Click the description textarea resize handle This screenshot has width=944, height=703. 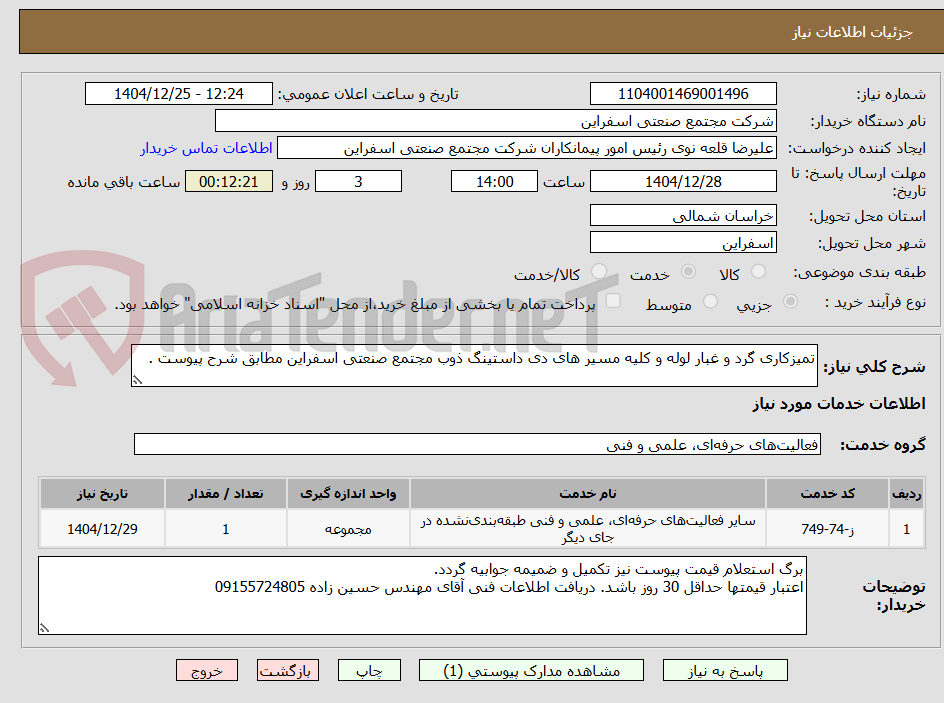[137, 380]
